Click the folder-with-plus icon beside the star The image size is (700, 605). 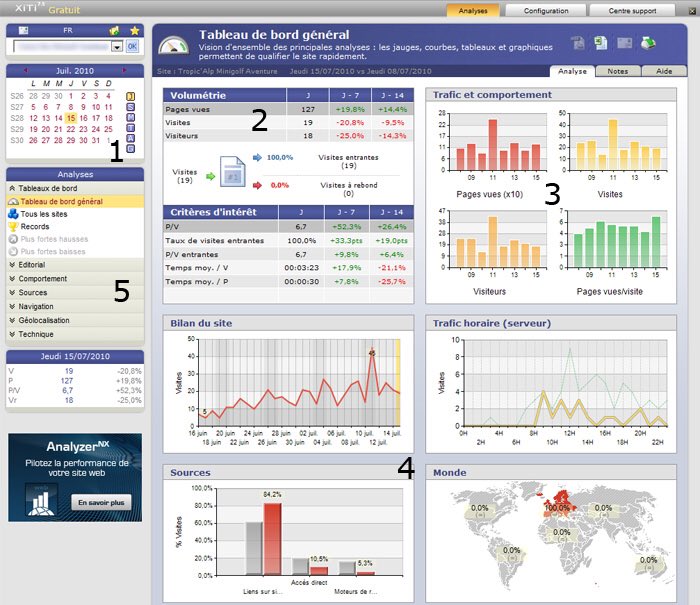point(115,30)
